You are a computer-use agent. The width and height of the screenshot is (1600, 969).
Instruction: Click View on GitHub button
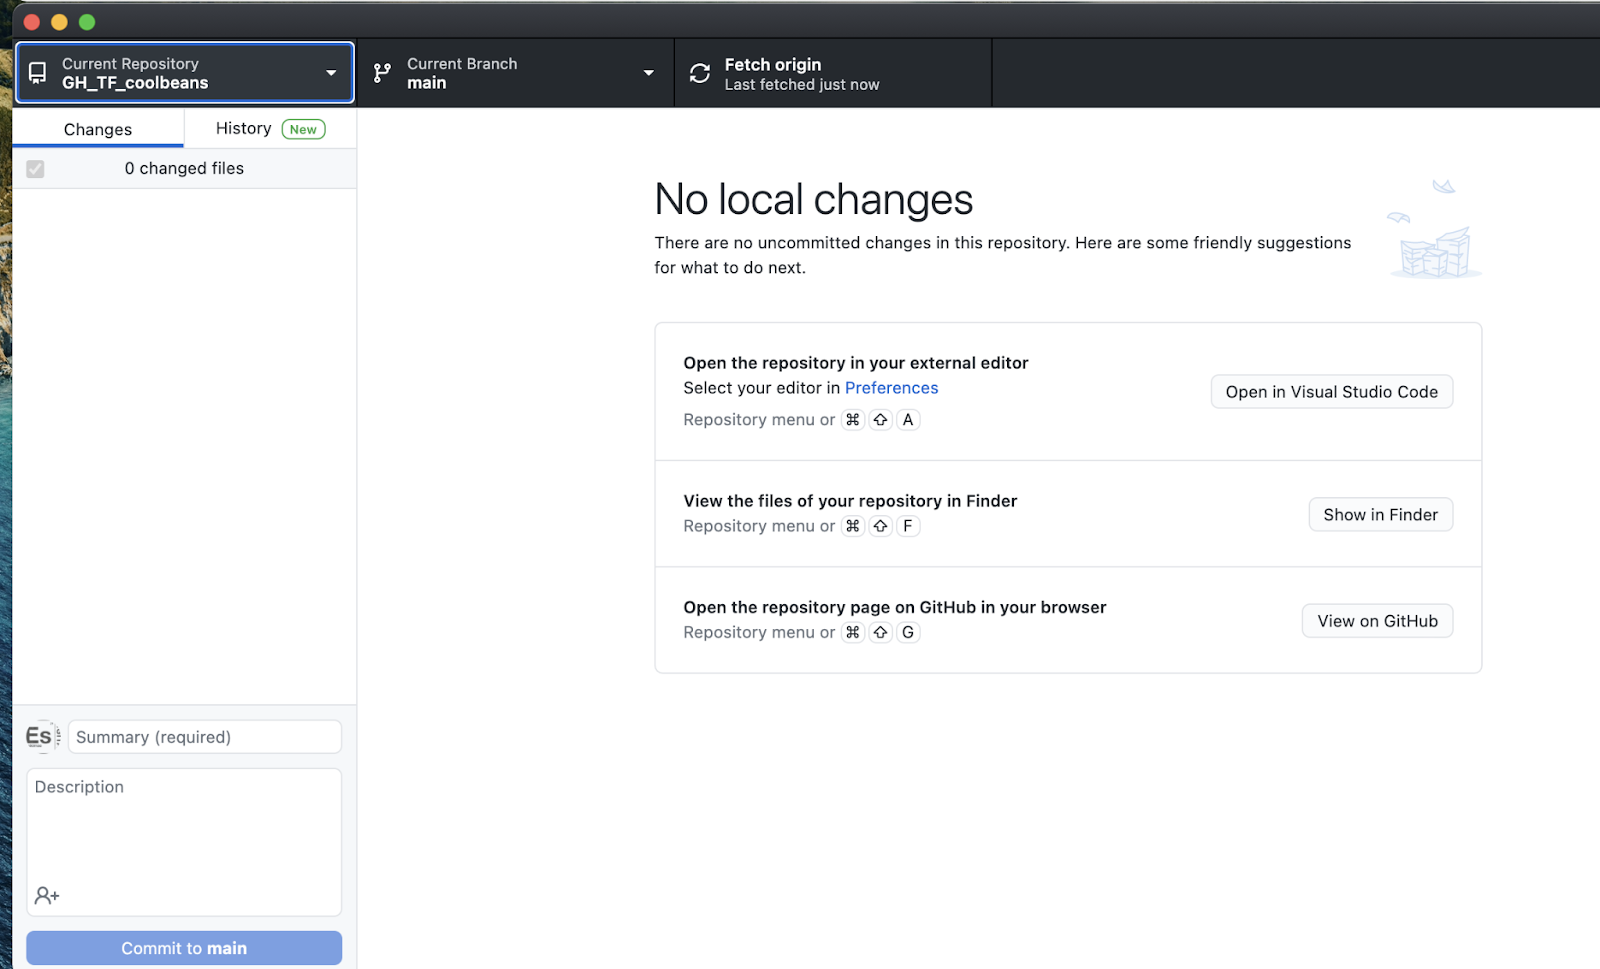pyautogui.click(x=1377, y=621)
